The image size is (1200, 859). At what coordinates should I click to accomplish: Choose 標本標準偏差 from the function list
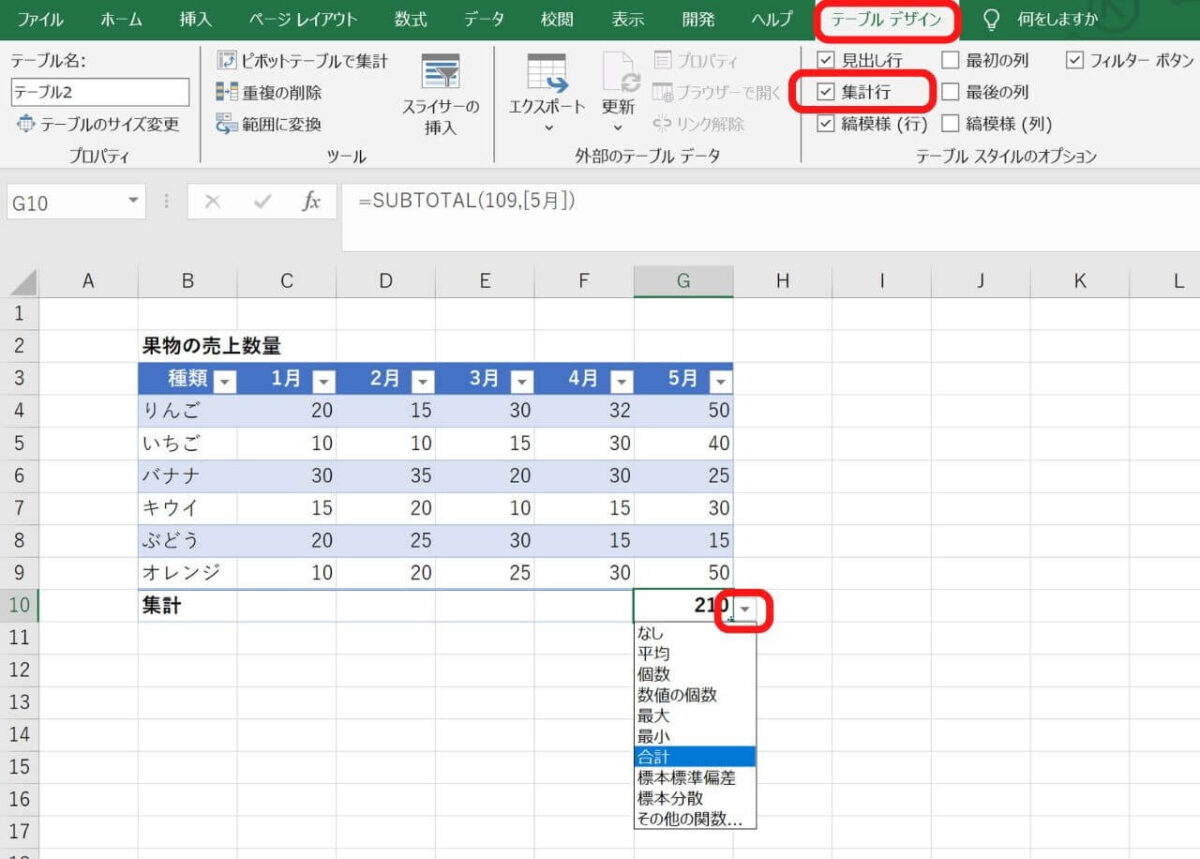[695, 777]
